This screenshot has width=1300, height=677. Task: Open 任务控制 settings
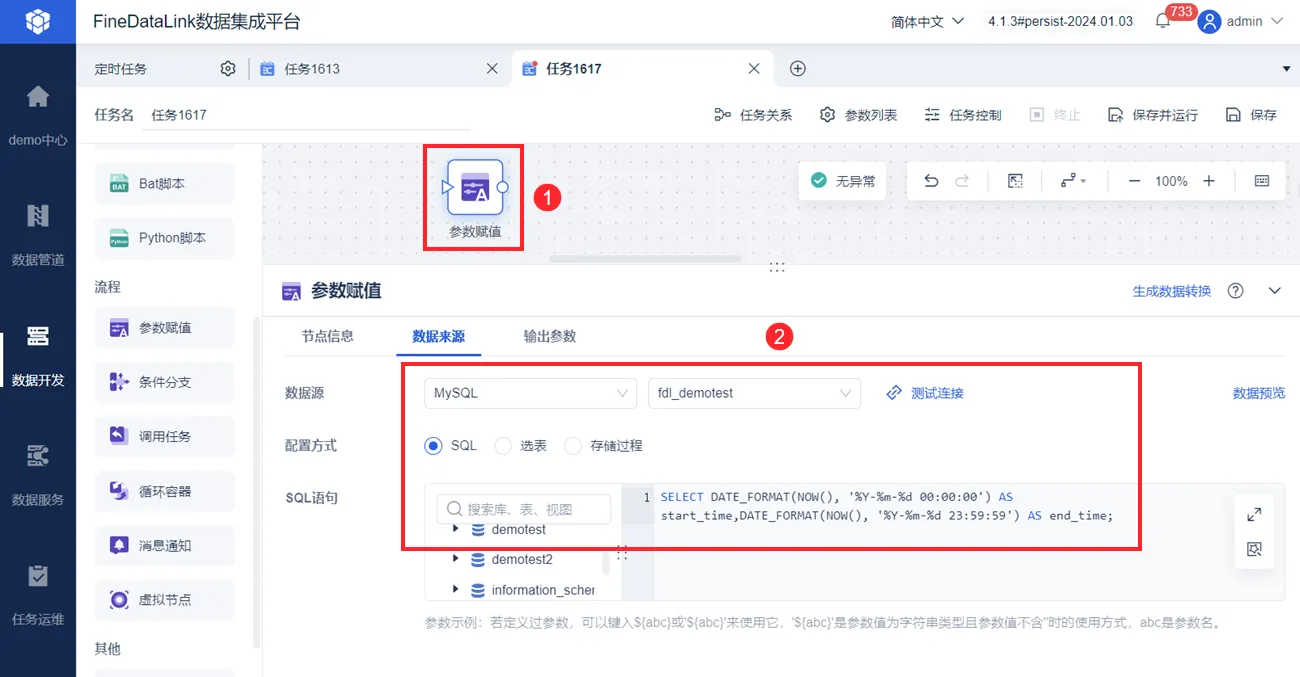tap(962, 115)
